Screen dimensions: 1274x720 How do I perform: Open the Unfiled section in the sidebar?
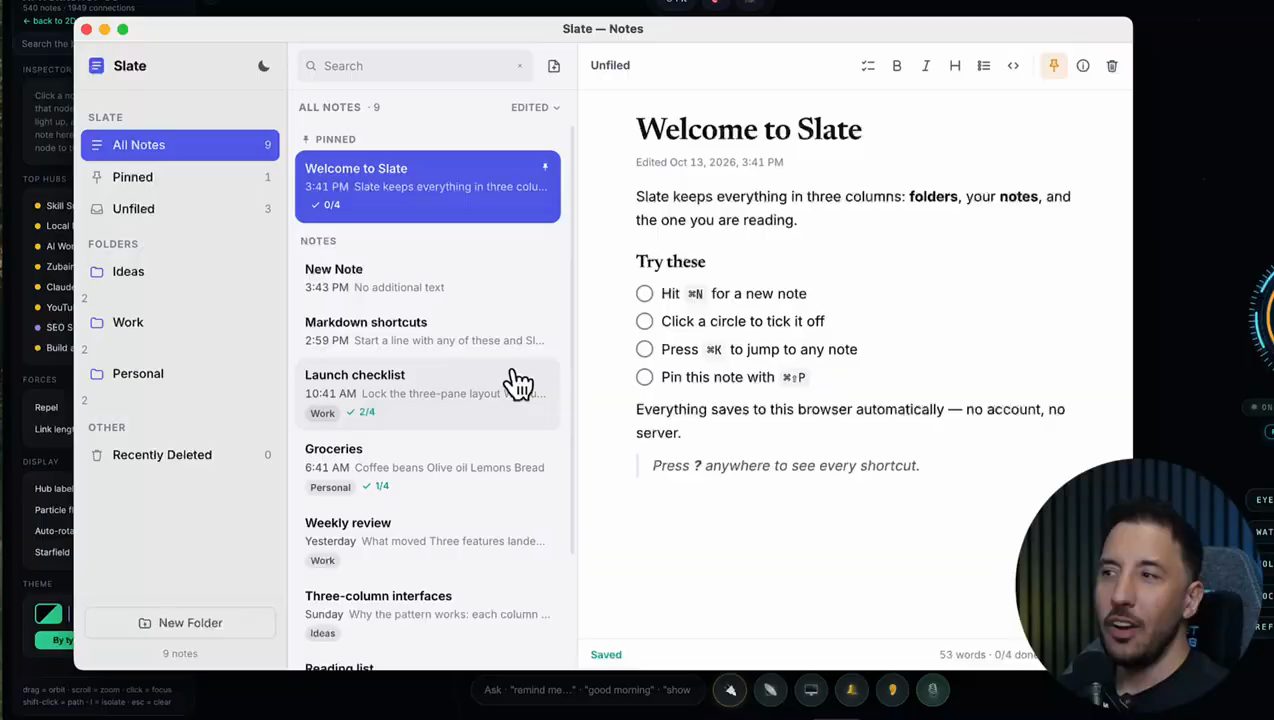(x=180, y=209)
